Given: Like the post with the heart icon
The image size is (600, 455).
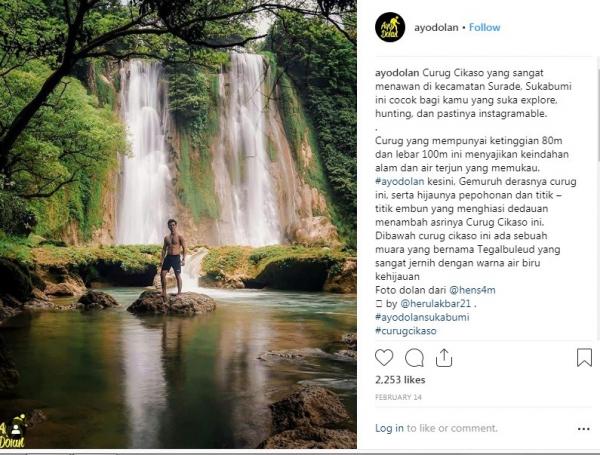Looking at the screenshot, I should 384,357.
